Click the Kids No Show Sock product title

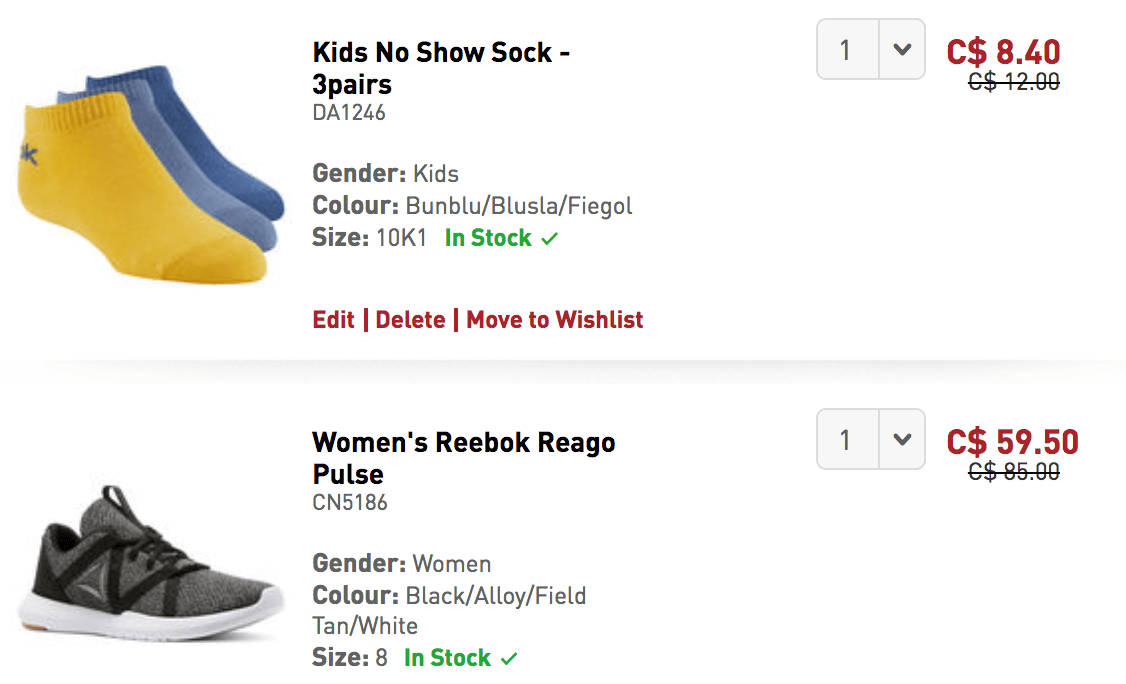[441, 67]
